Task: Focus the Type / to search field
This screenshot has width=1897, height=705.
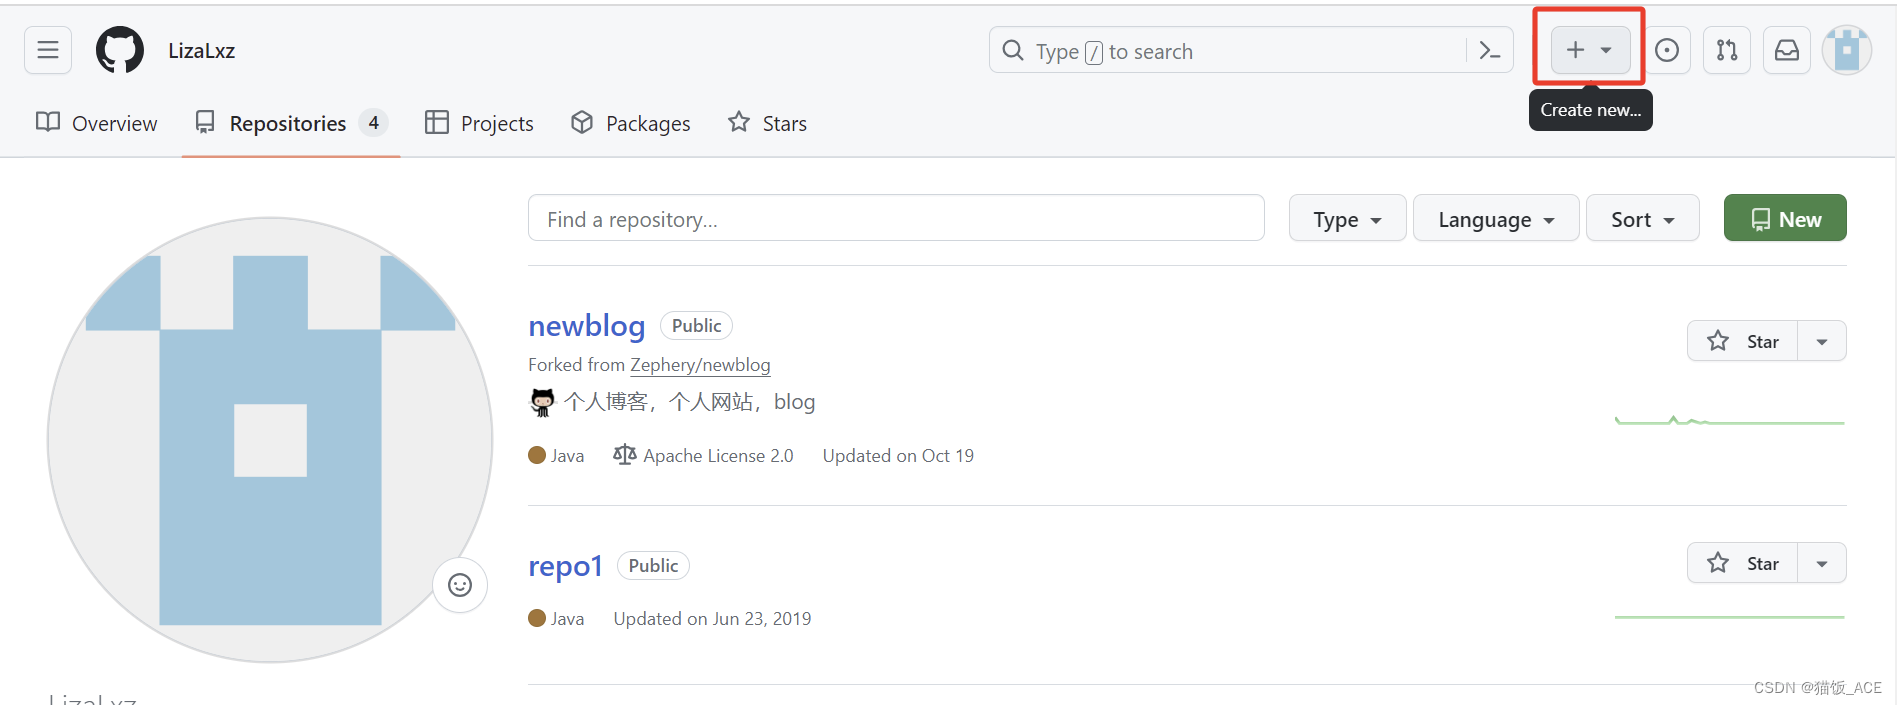Action: [1251, 51]
